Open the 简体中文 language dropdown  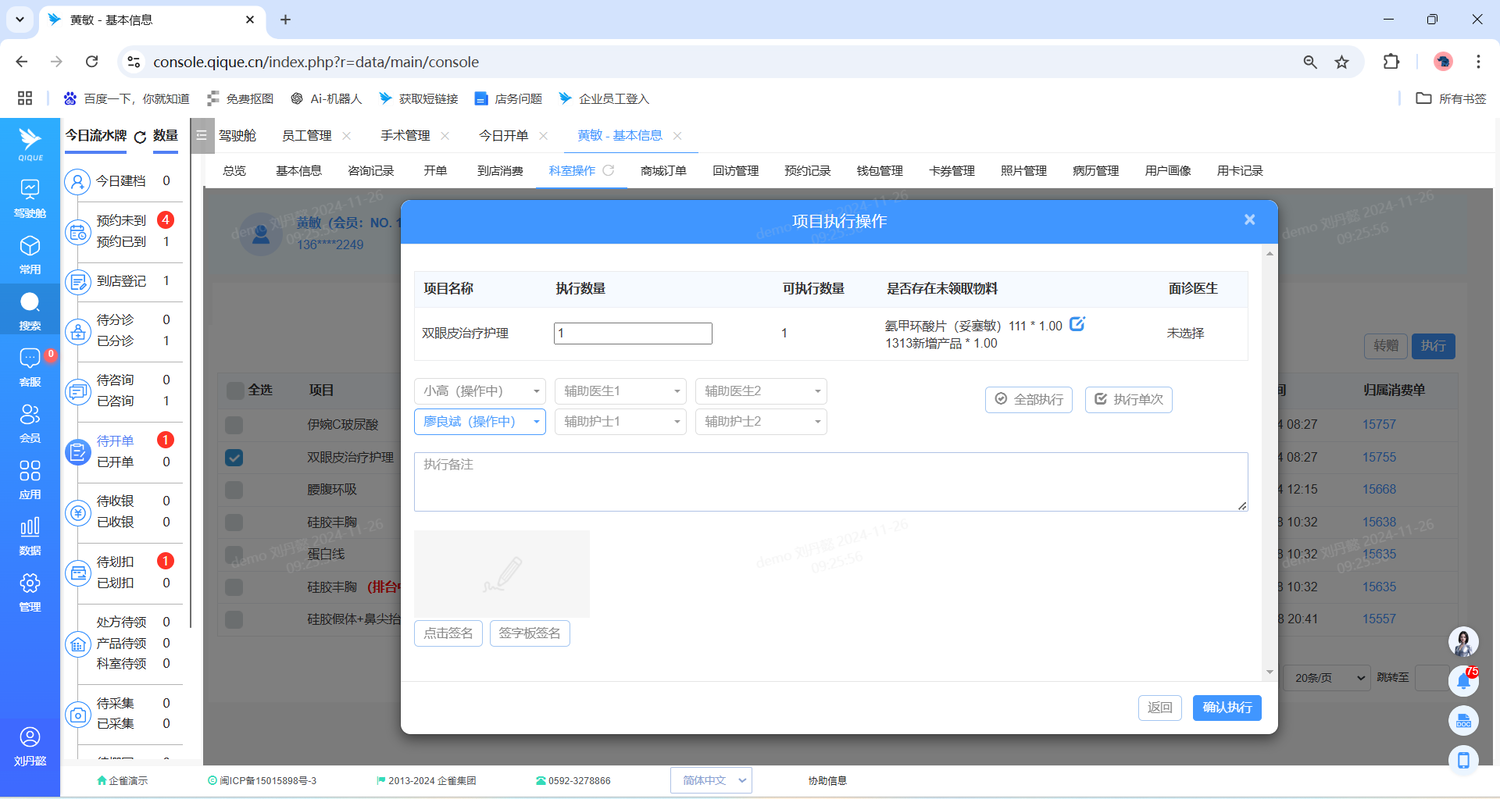tap(710, 781)
